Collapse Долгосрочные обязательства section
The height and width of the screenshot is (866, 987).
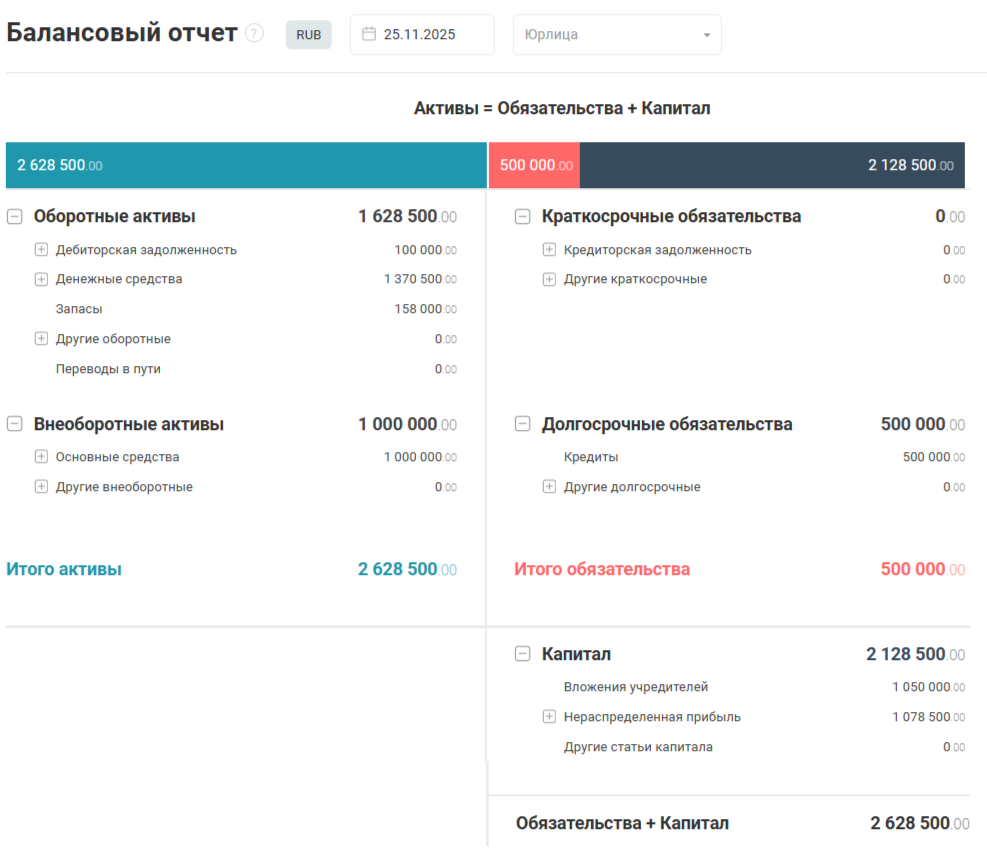point(522,424)
